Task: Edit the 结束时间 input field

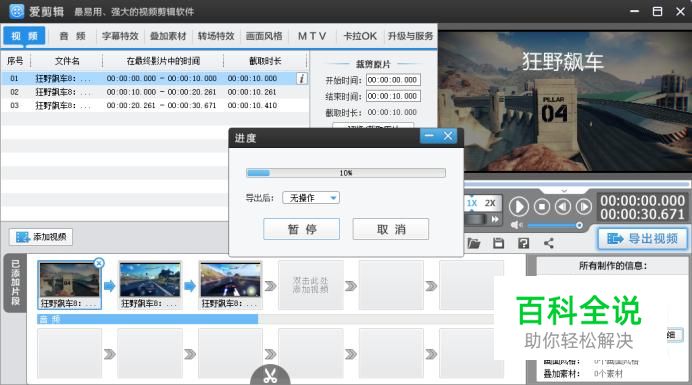Action: coord(393,96)
